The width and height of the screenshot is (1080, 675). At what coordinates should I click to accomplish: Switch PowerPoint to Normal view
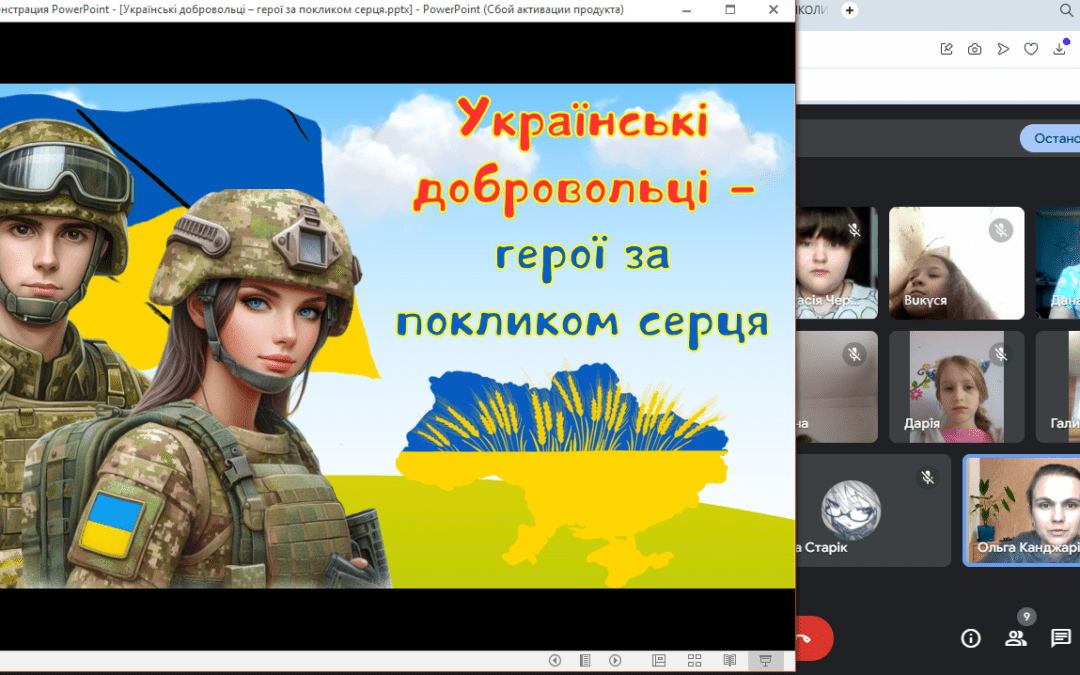coord(659,661)
